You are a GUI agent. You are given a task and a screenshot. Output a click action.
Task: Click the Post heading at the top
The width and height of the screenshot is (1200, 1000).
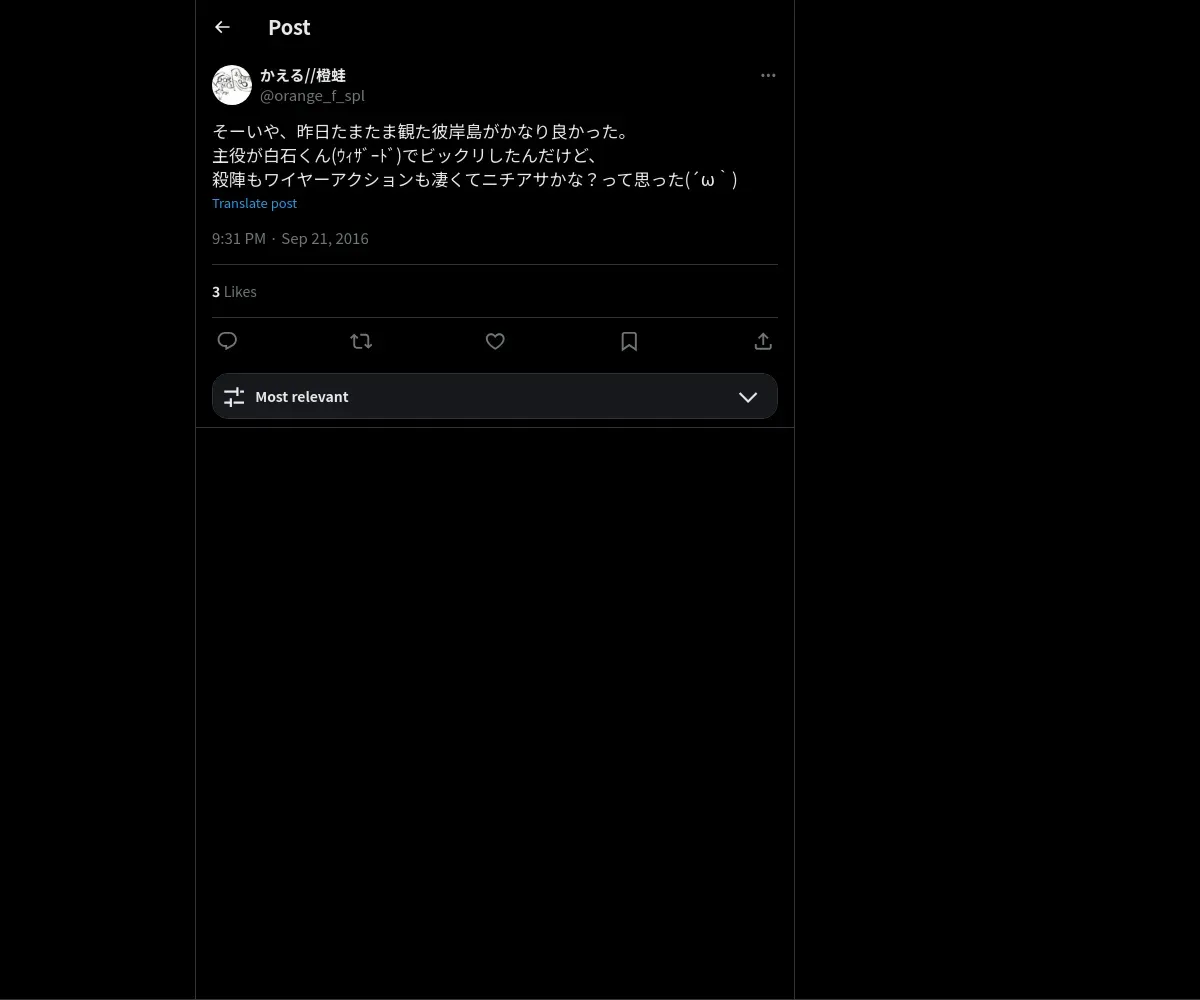coord(289,27)
